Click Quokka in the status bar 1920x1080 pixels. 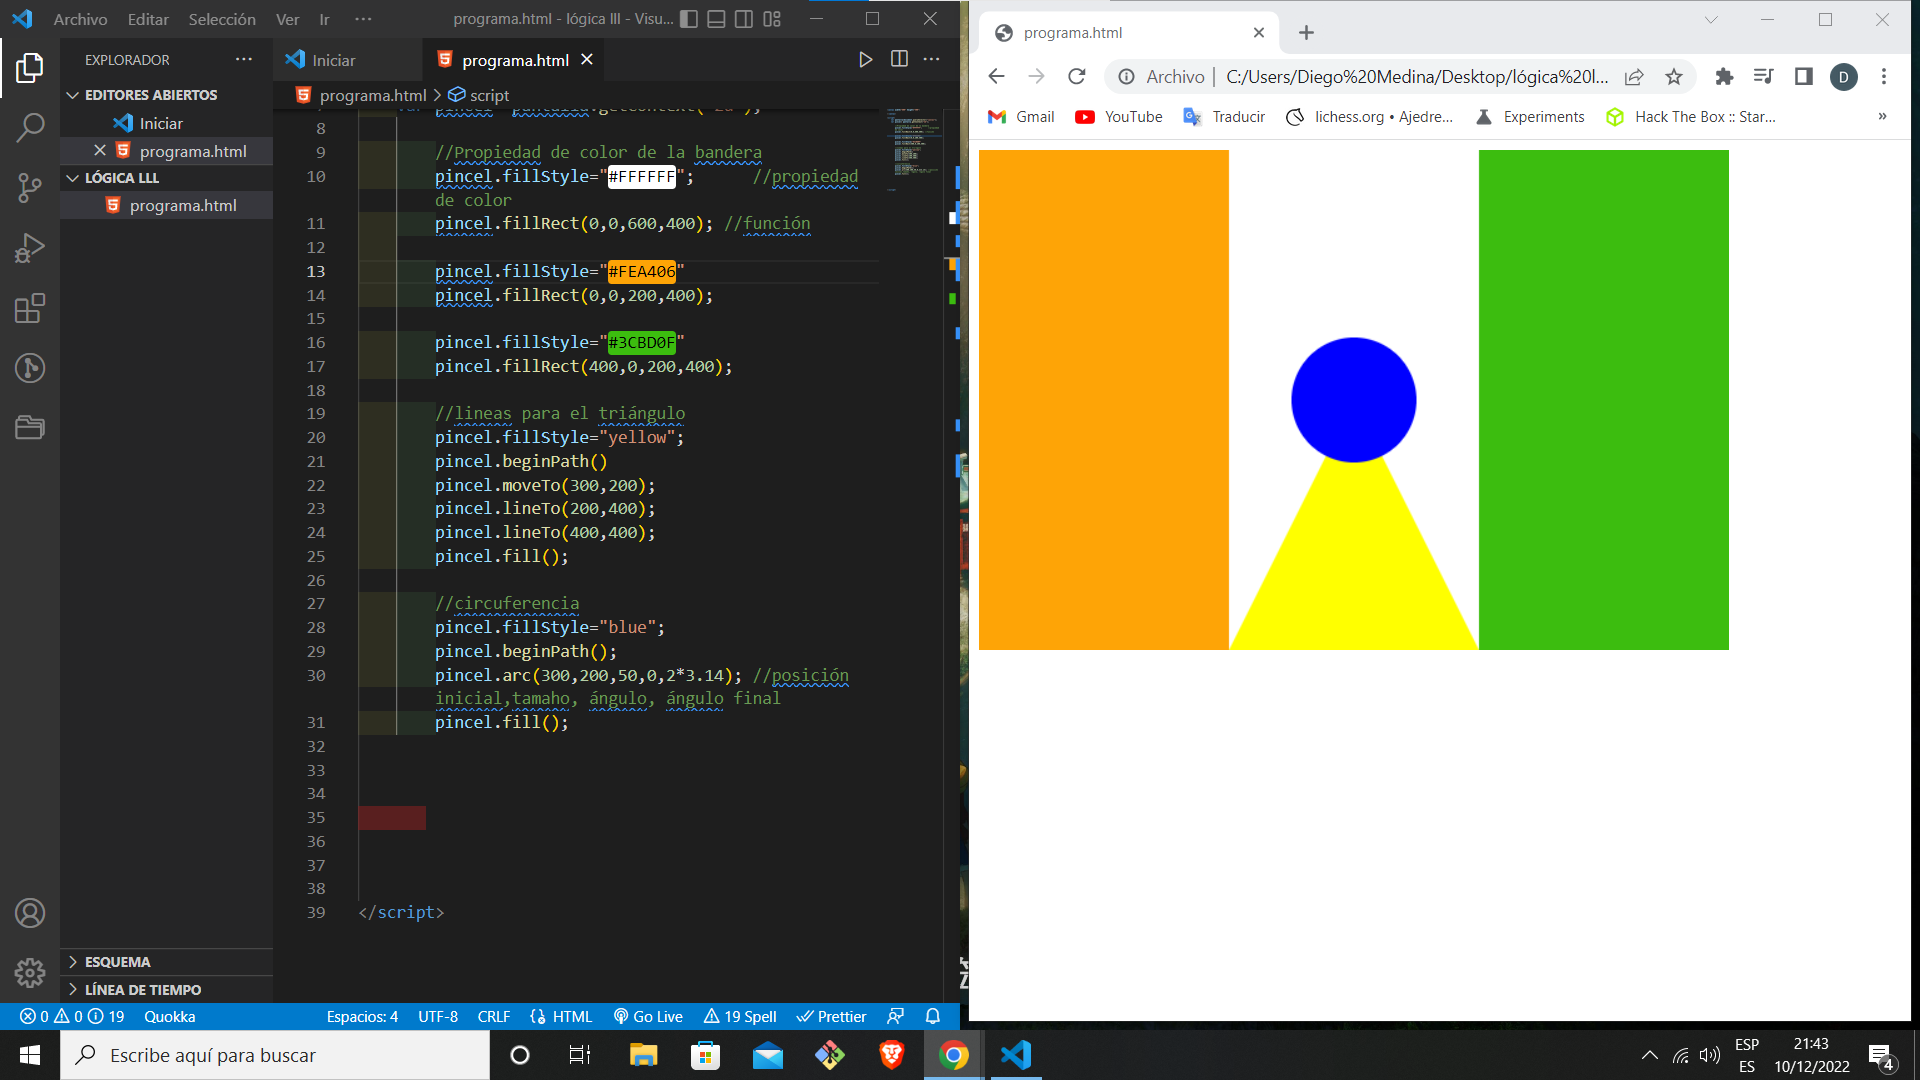click(x=170, y=1017)
